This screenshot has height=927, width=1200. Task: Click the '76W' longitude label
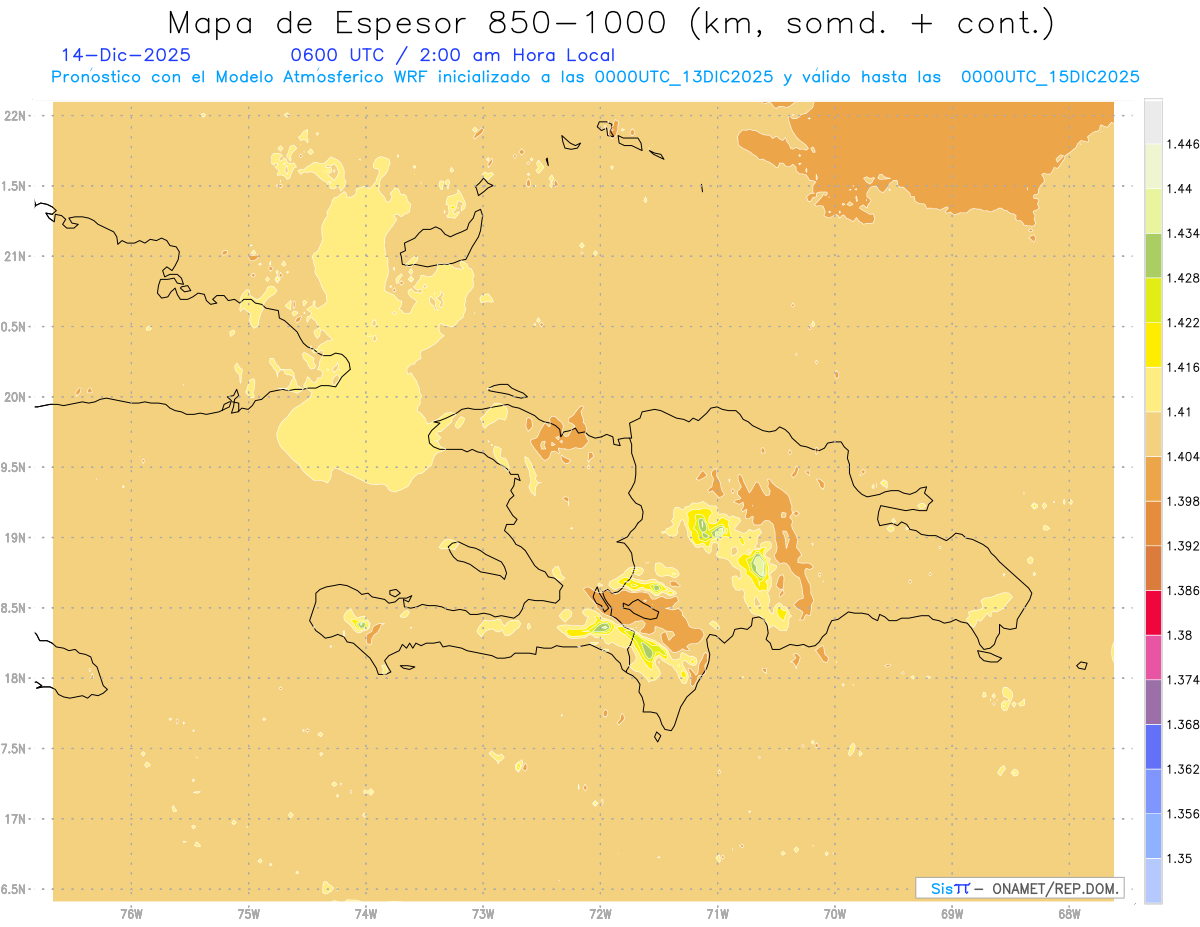(x=131, y=914)
